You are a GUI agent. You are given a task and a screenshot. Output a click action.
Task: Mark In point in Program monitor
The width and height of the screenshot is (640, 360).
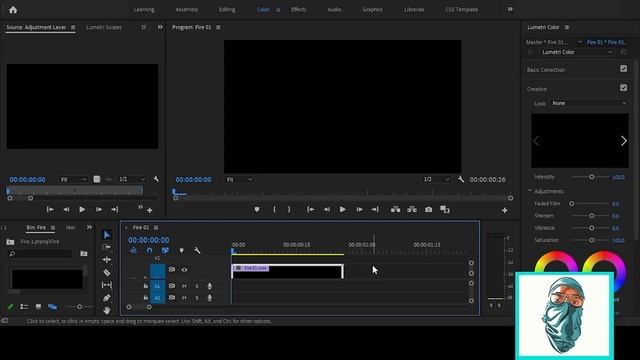(x=274, y=209)
